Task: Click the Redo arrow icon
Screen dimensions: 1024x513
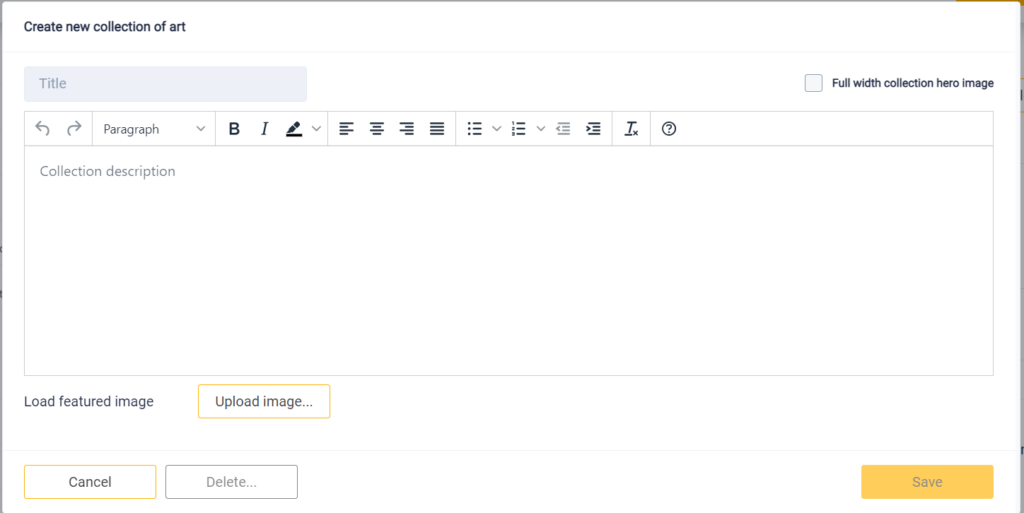Action: tap(74, 129)
